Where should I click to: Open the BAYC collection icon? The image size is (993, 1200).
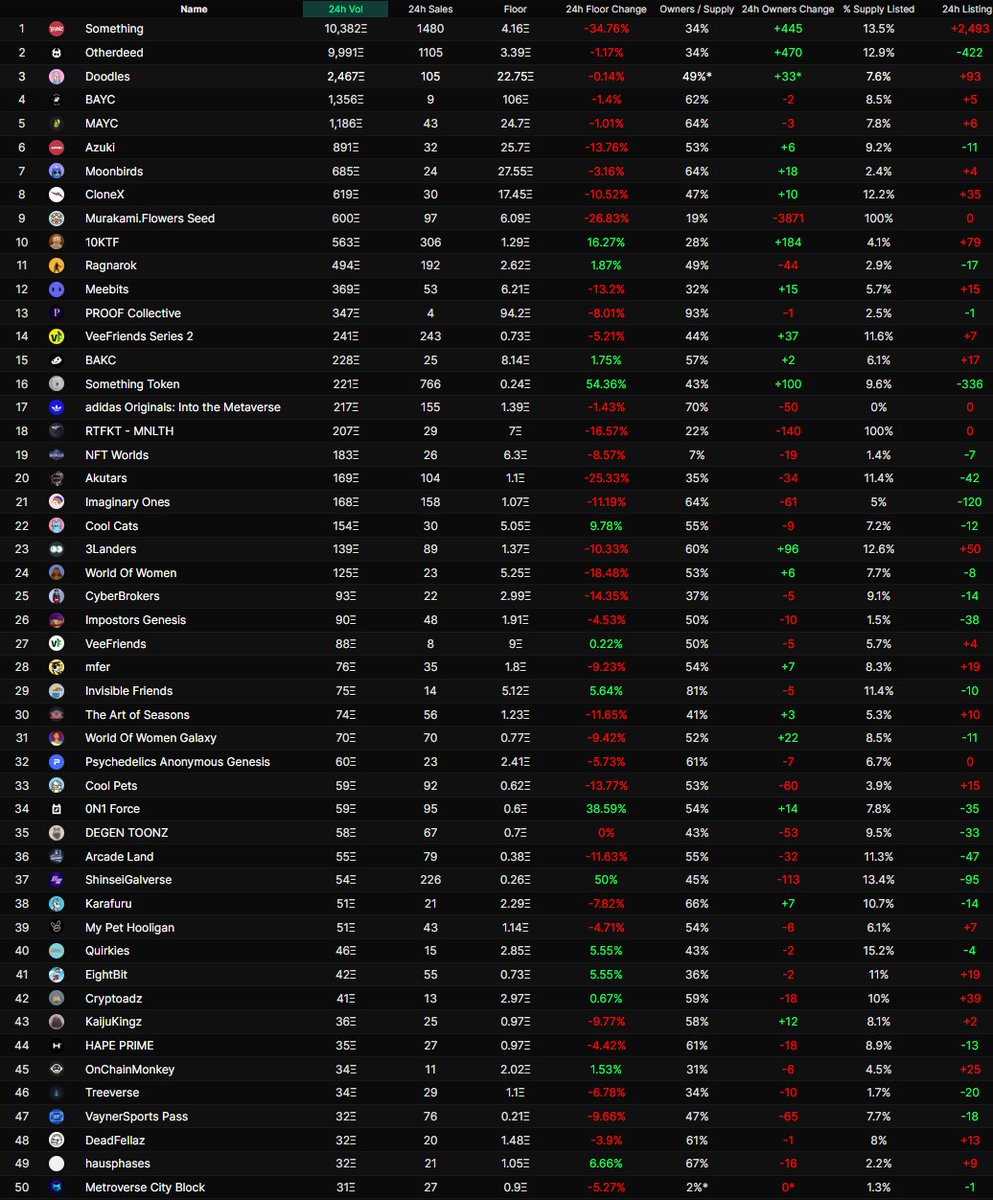pyautogui.click(x=57, y=100)
